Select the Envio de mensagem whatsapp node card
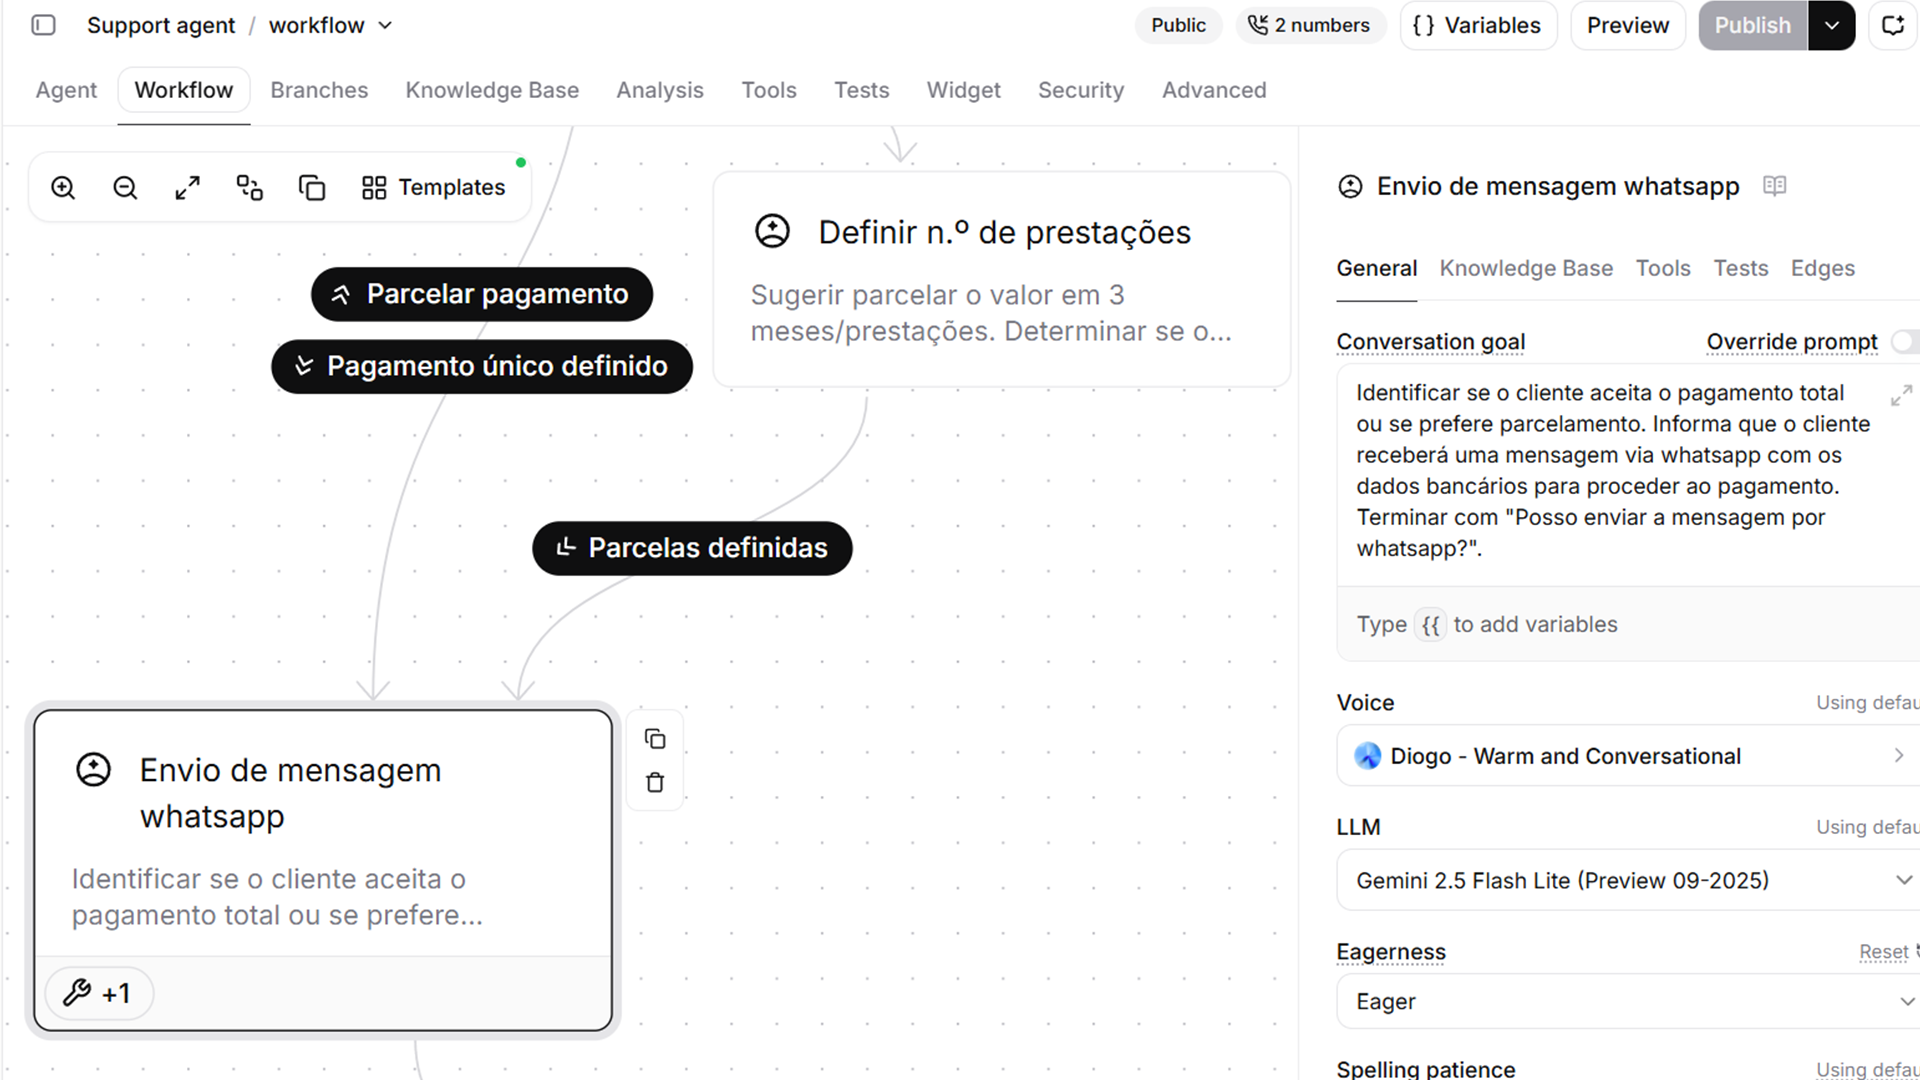 tap(323, 870)
